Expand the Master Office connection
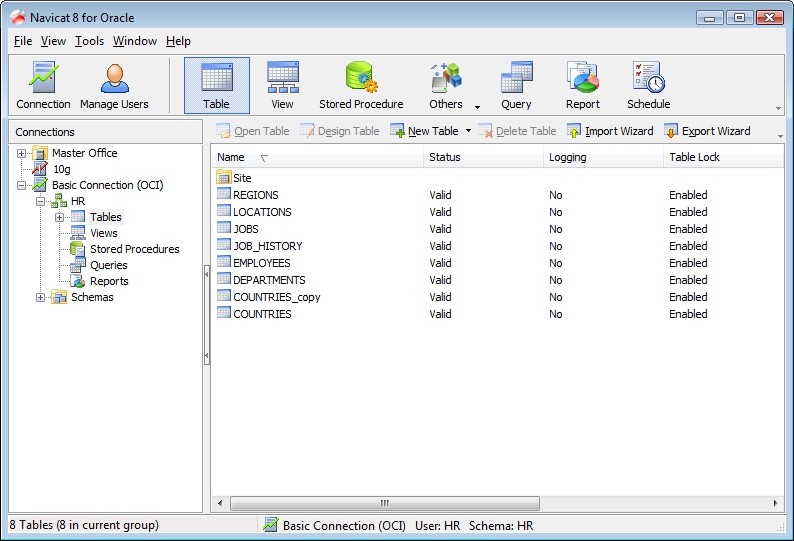The width and height of the screenshot is (794, 541). (21, 153)
